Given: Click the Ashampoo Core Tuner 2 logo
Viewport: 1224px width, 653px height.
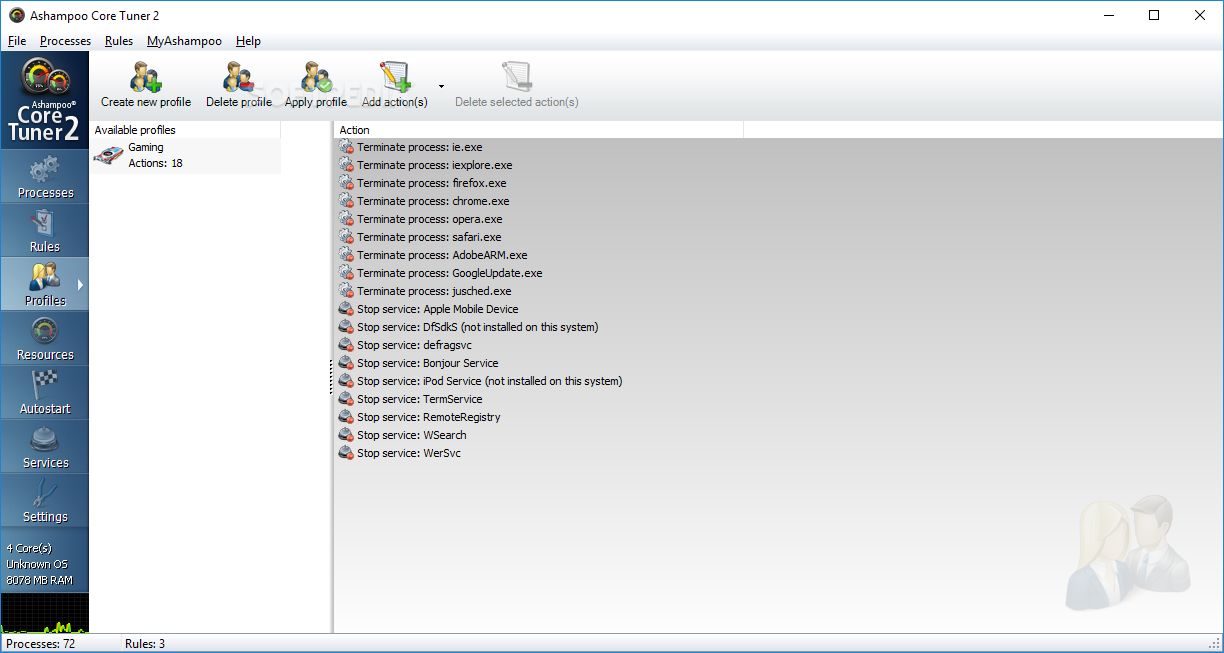Looking at the screenshot, I should [45, 101].
